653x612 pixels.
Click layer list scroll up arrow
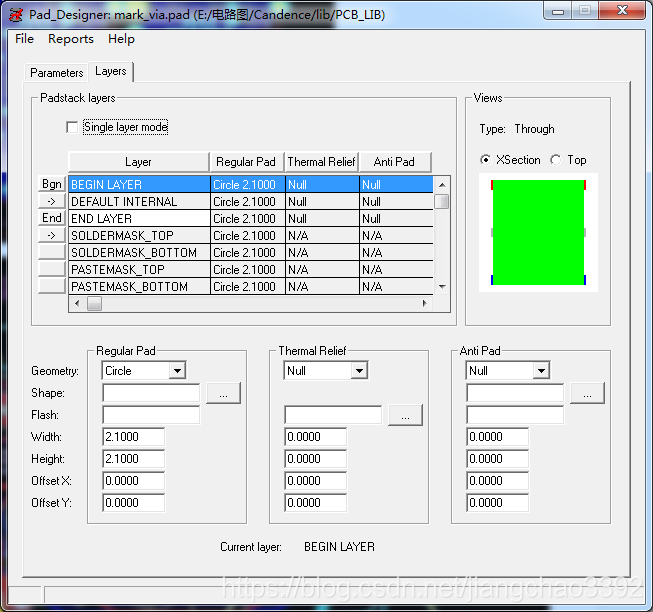[x=442, y=184]
